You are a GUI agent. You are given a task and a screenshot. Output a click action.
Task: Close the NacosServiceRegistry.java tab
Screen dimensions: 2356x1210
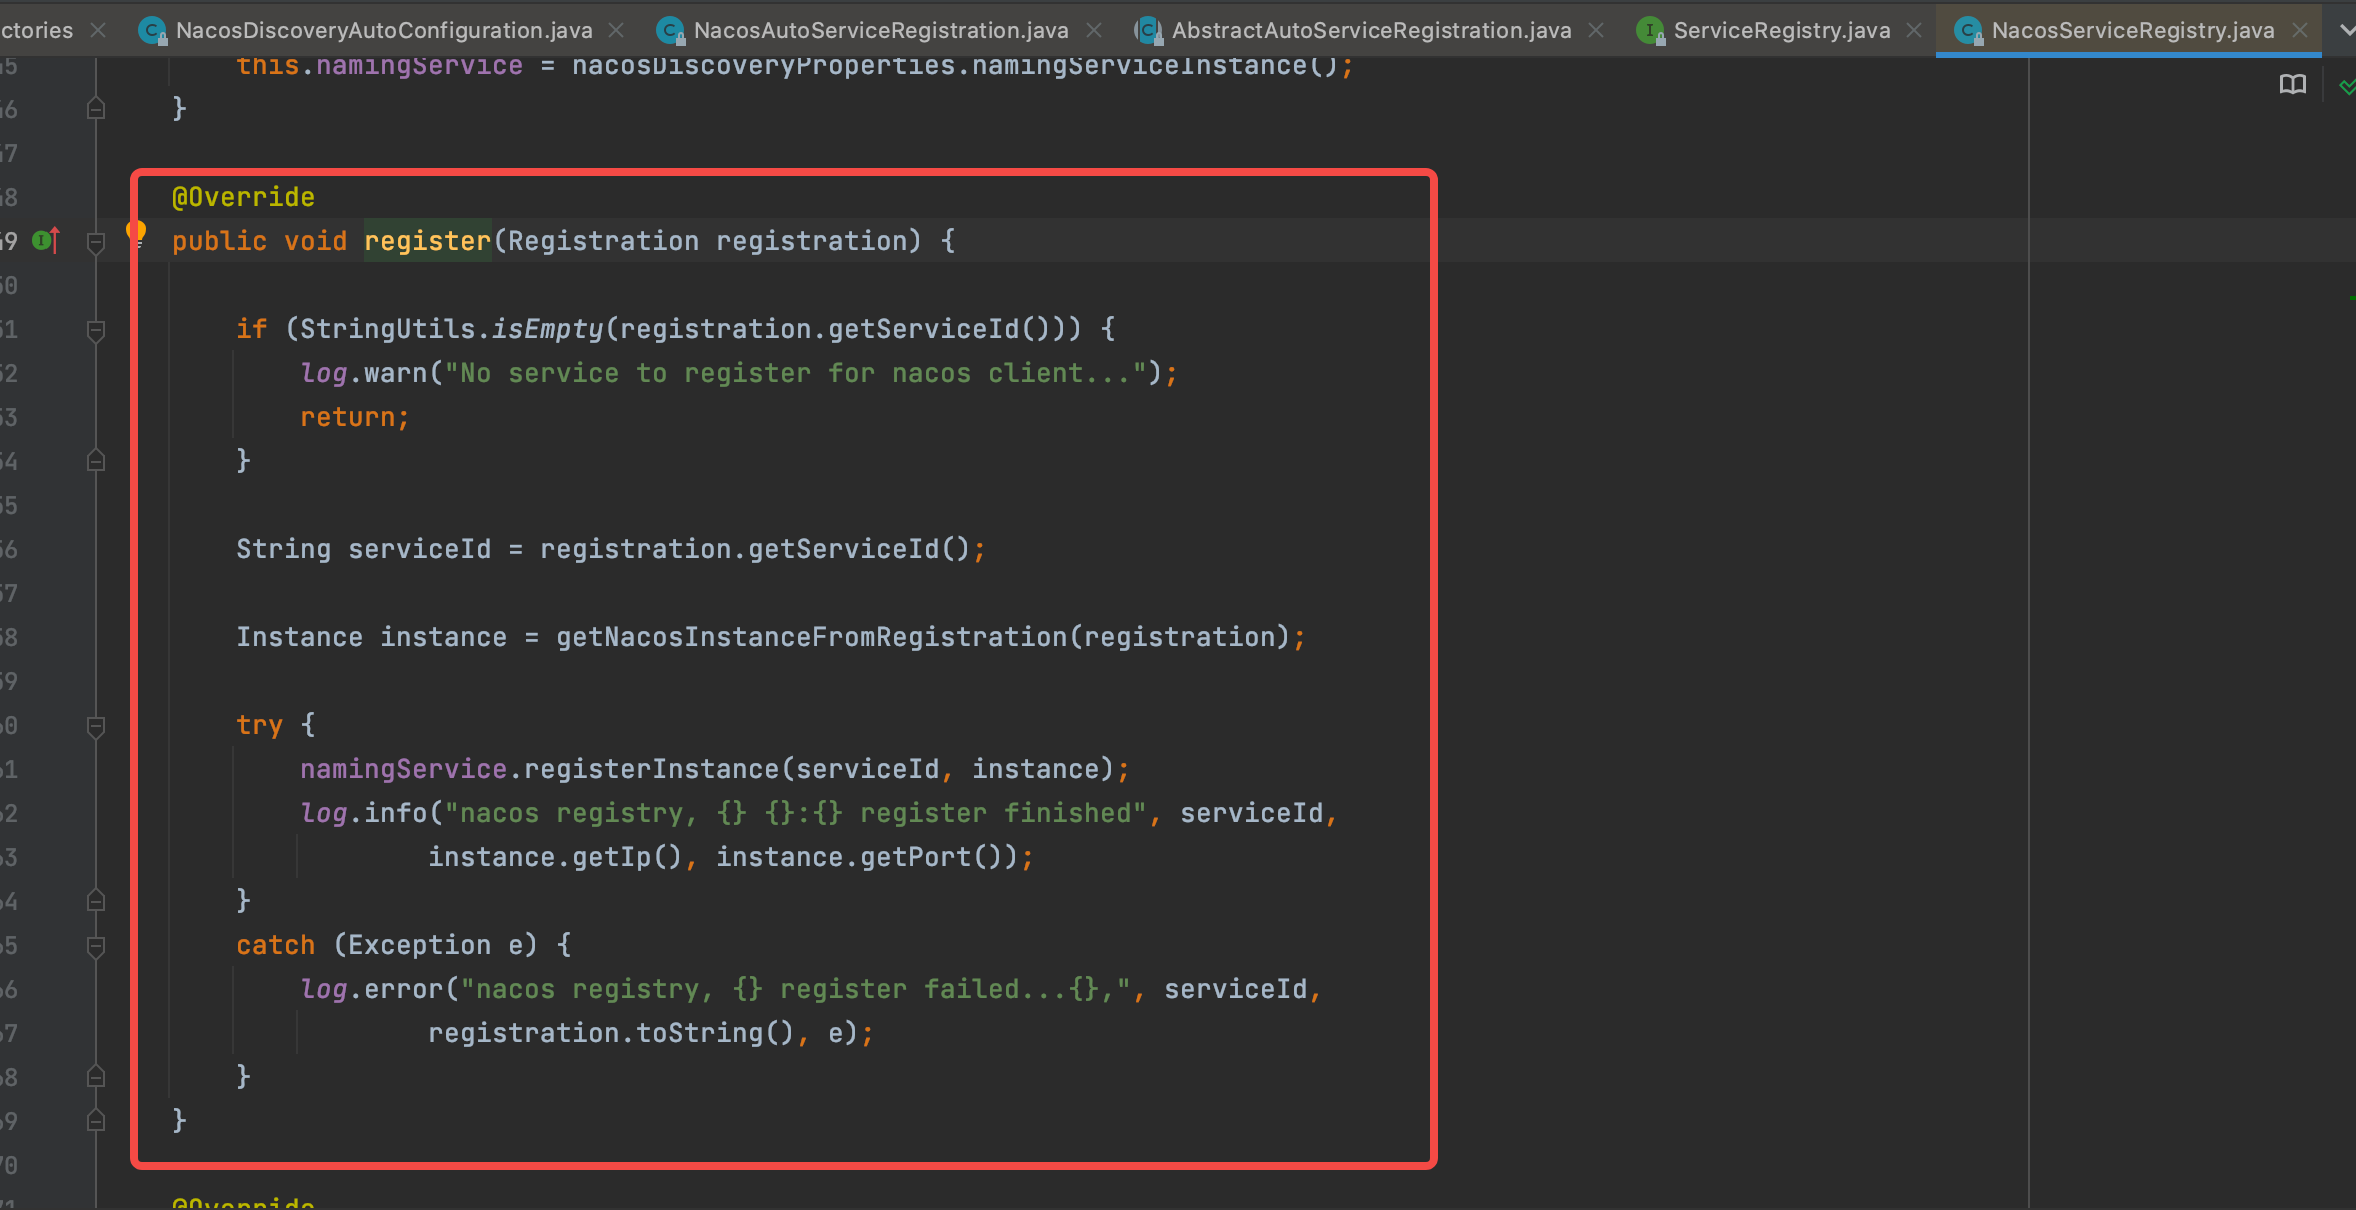[2300, 31]
